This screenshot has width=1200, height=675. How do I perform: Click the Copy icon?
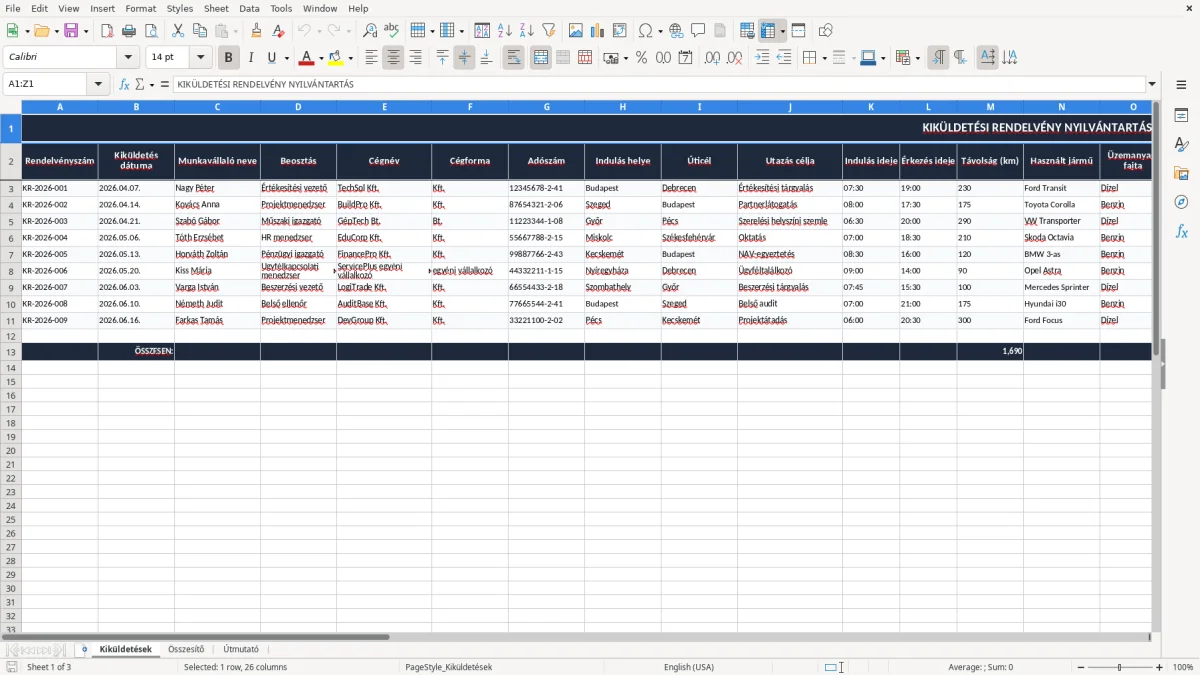199,31
